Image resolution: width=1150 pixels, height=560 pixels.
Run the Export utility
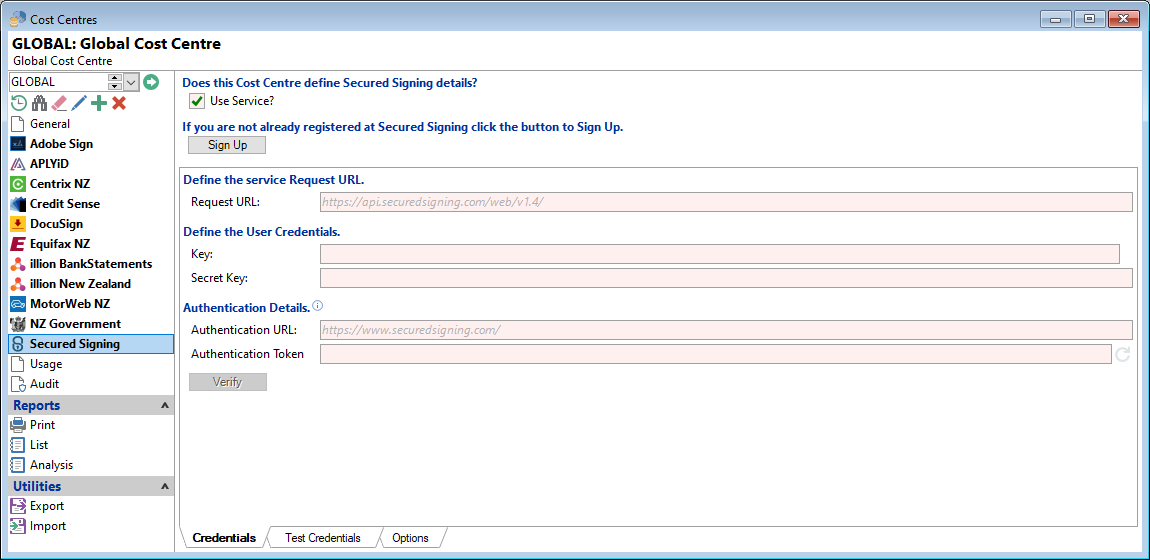point(91,506)
